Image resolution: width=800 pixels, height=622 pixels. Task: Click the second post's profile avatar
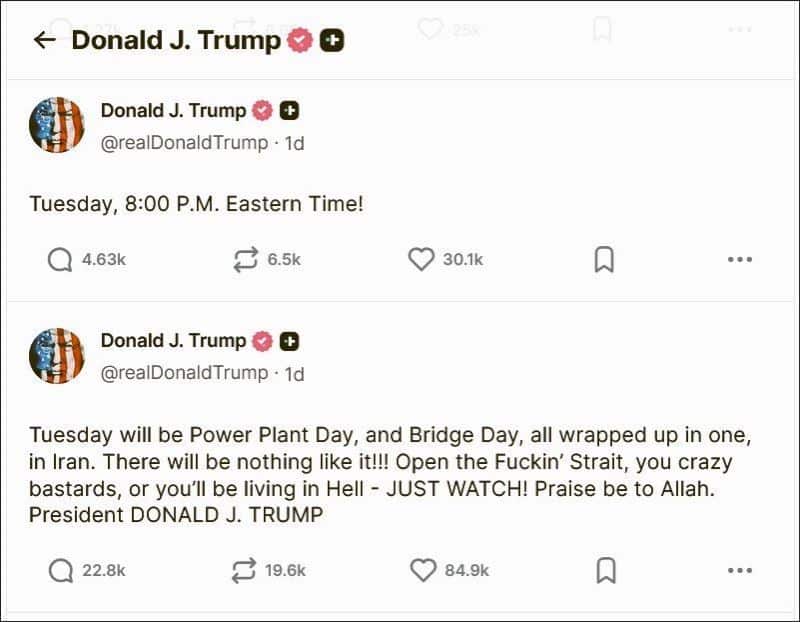tap(57, 356)
